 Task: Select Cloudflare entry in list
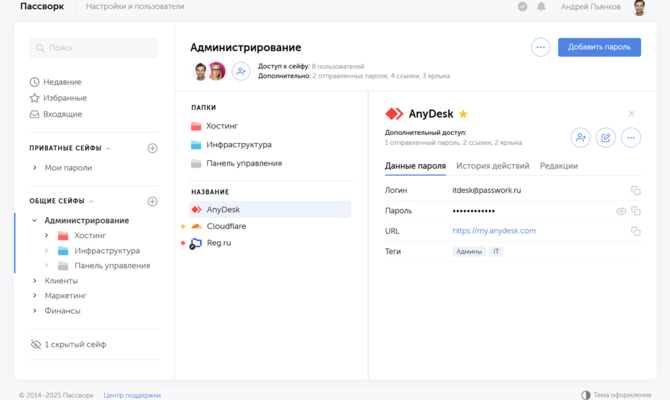(226, 226)
